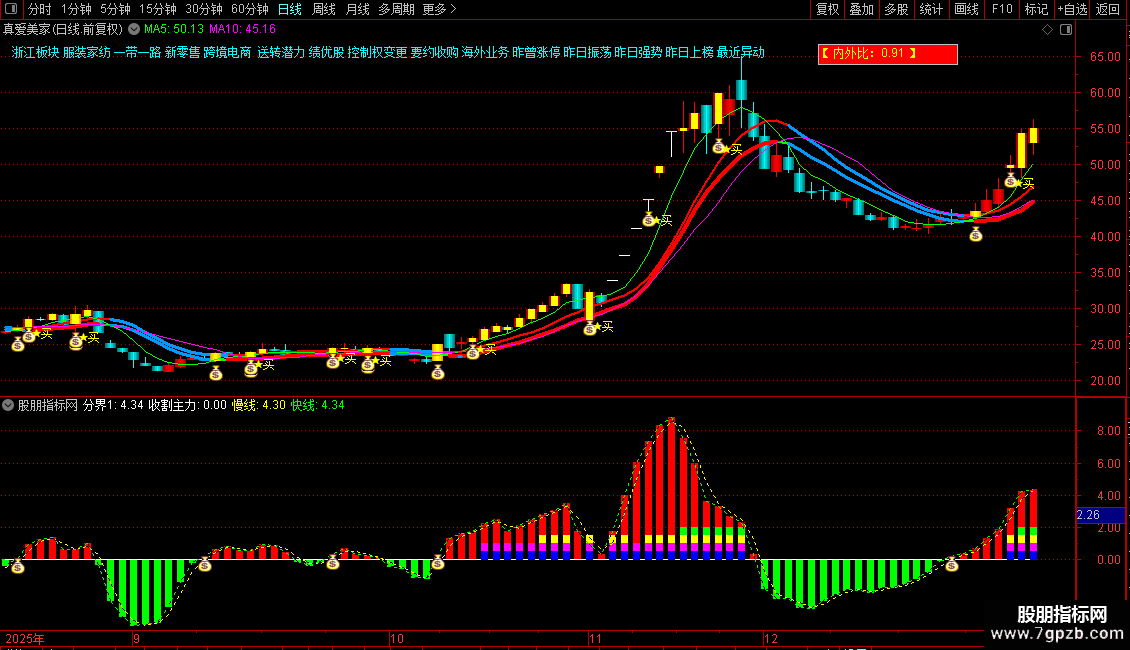Viewport: 1130px width, 650px height.
Task: Open the 新零售 concept tag
Action: pyautogui.click(x=182, y=53)
